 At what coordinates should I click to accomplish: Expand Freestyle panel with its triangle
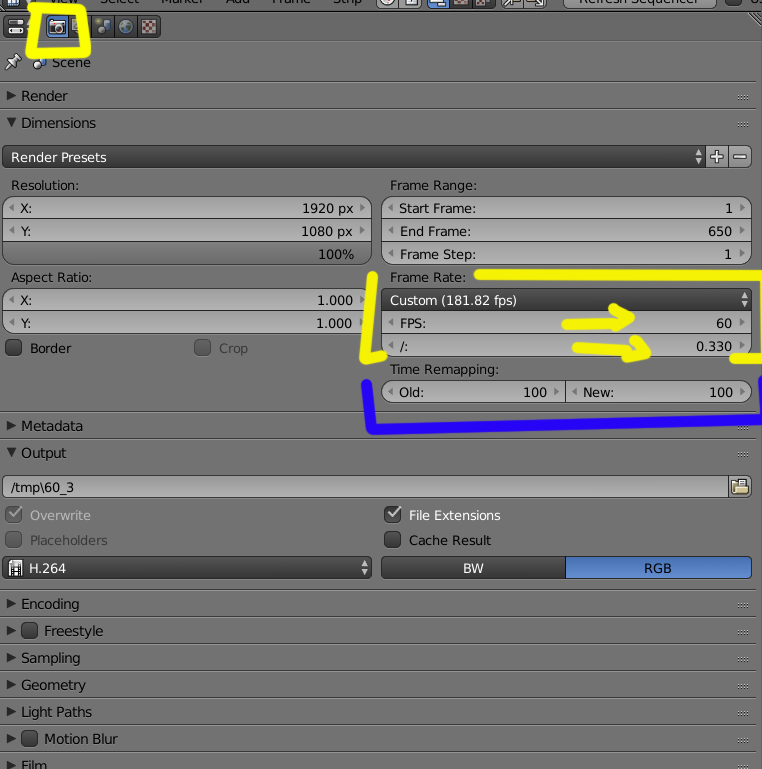click(x=11, y=631)
